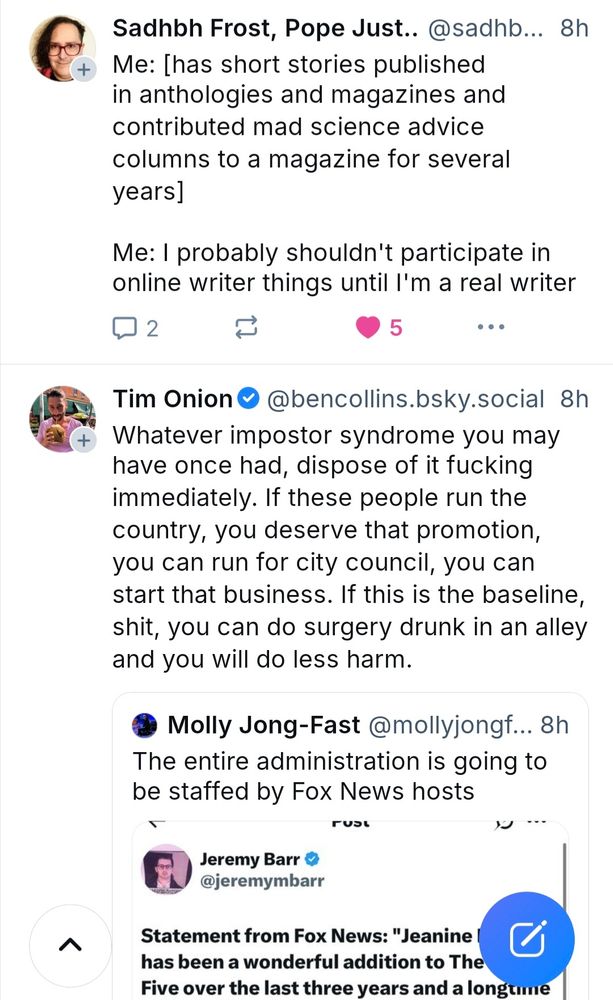Image resolution: width=613 pixels, height=1000 pixels.
Task: Compose a new post
Action: click(x=527, y=939)
